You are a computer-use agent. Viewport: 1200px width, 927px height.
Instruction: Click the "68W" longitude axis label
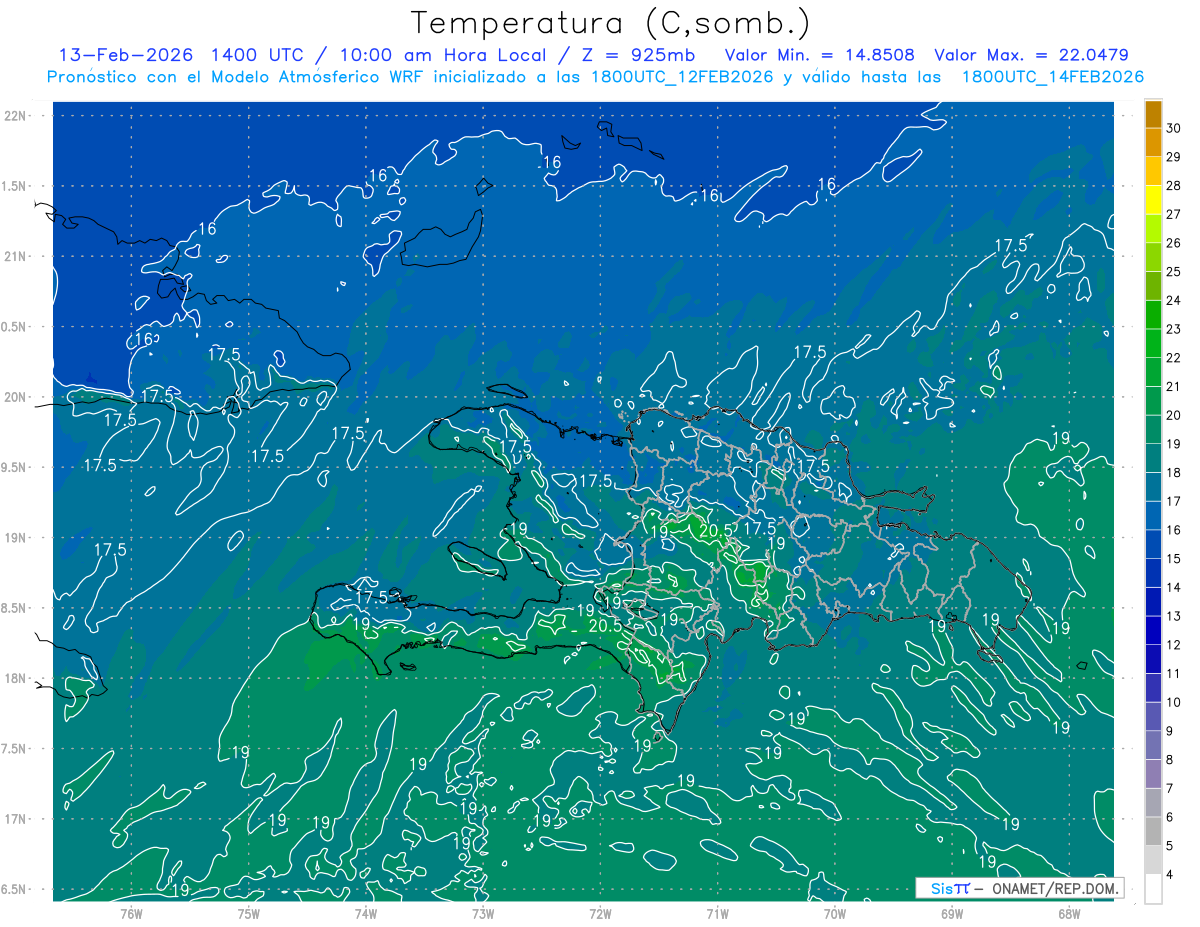(1069, 913)
